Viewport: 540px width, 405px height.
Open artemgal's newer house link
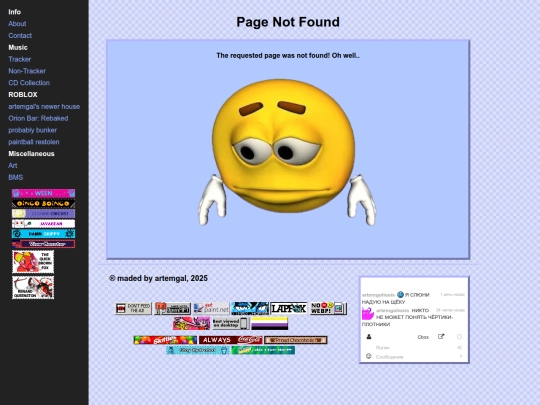pyautogui.click(x=44, y=106)
